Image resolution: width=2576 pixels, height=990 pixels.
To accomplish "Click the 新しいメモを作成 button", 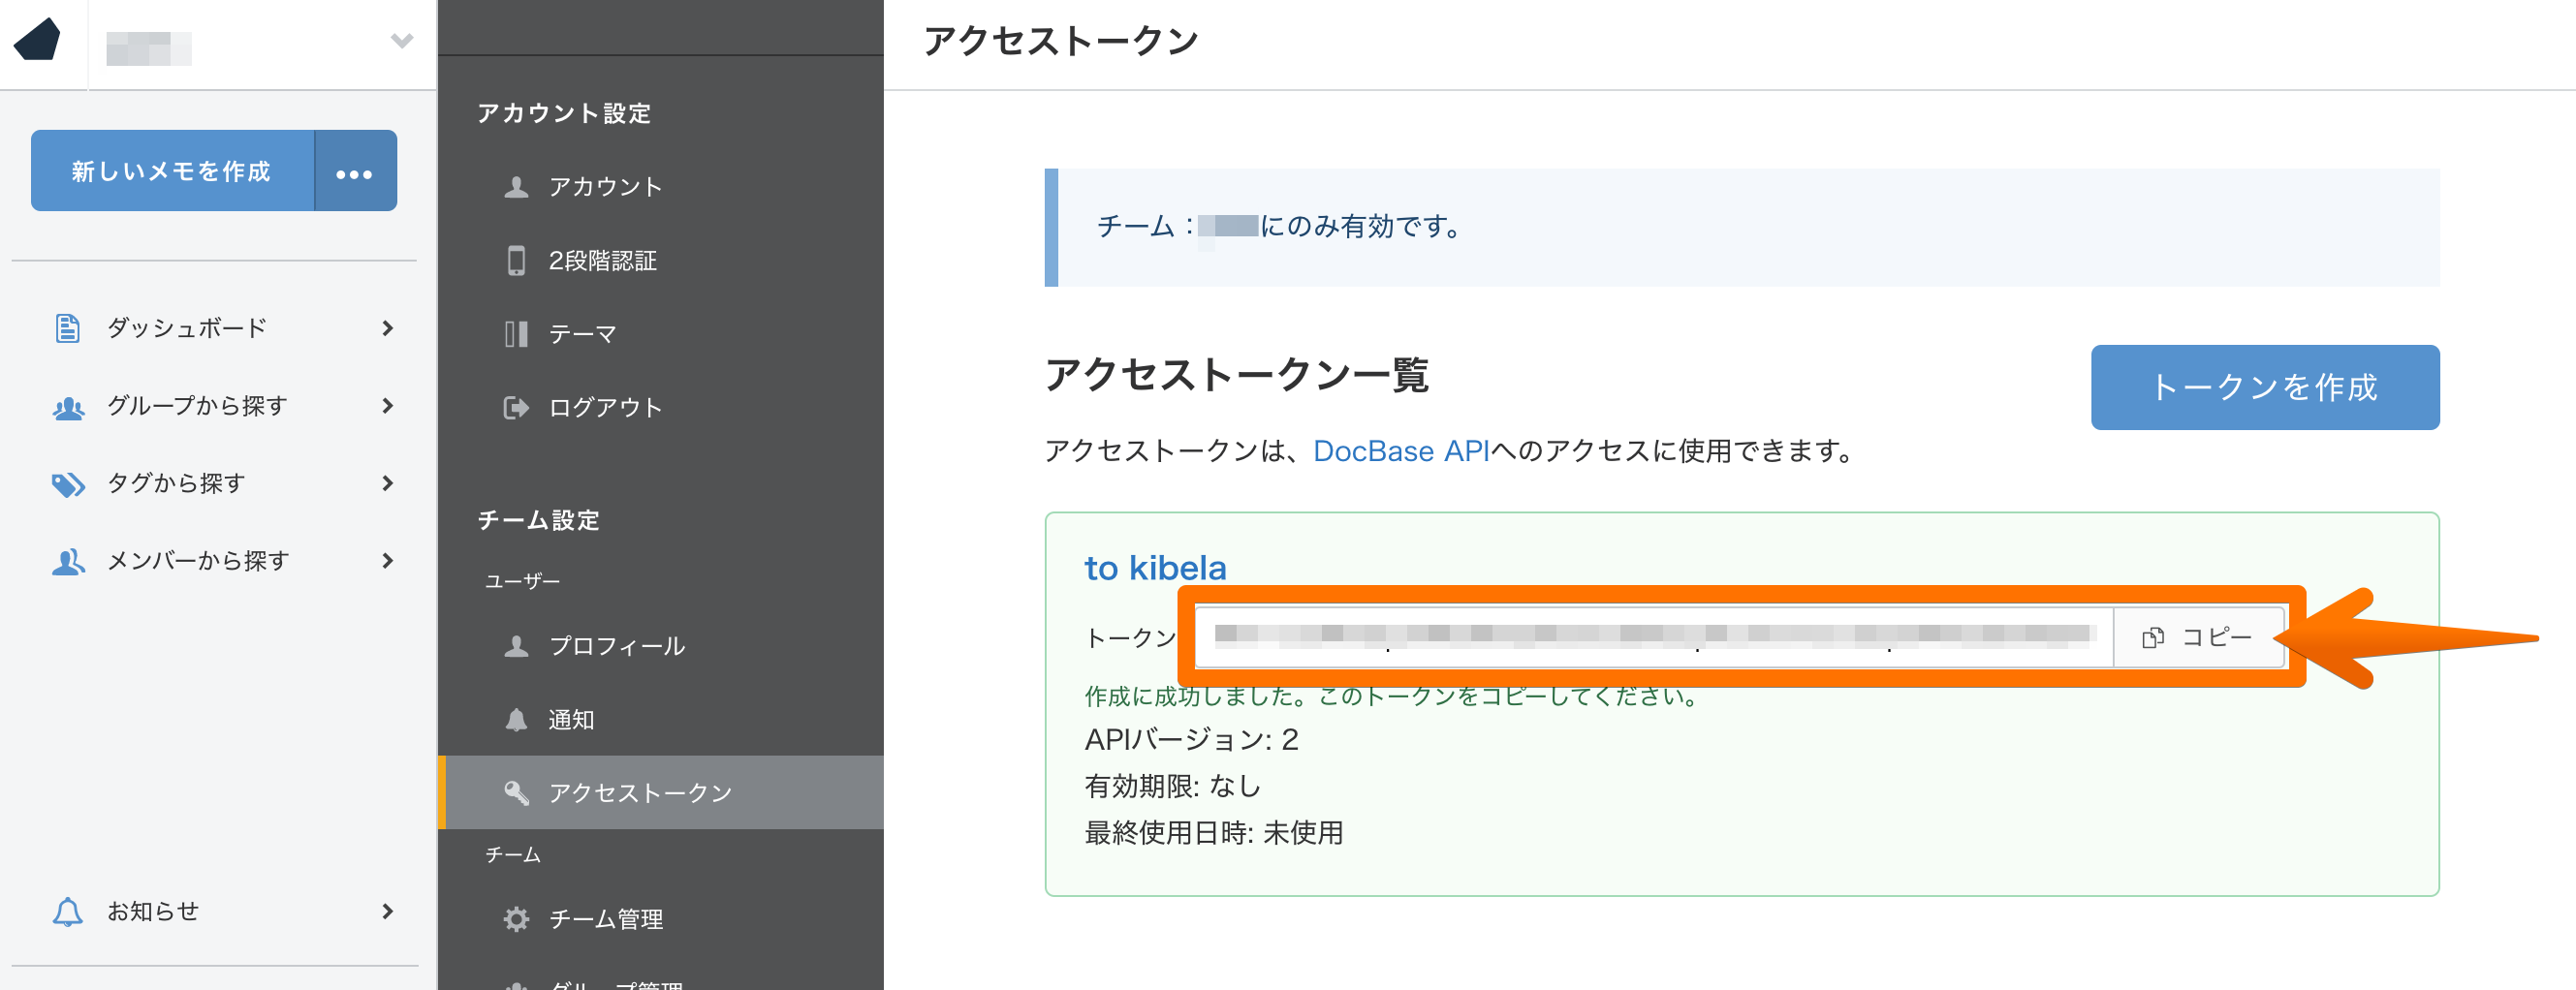I will coord(172,171).
